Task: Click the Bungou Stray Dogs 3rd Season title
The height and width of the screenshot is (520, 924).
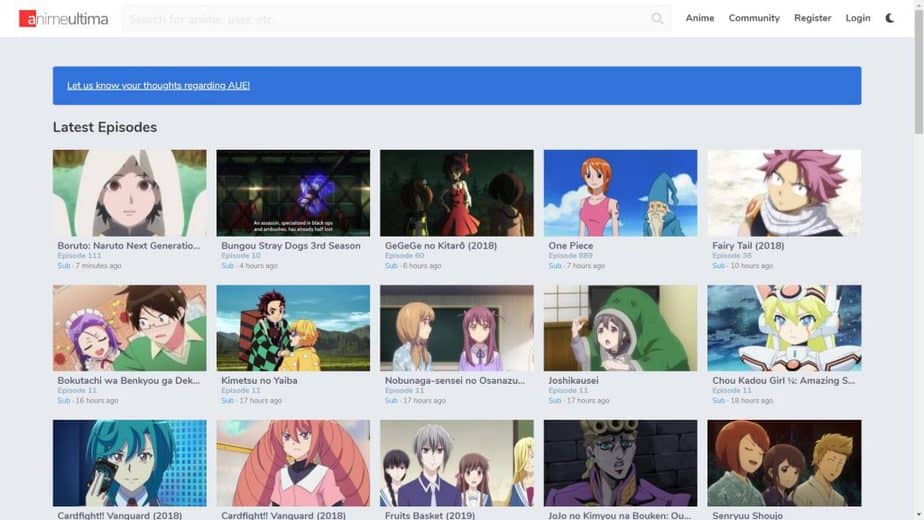Action: (x=291, y=245)
